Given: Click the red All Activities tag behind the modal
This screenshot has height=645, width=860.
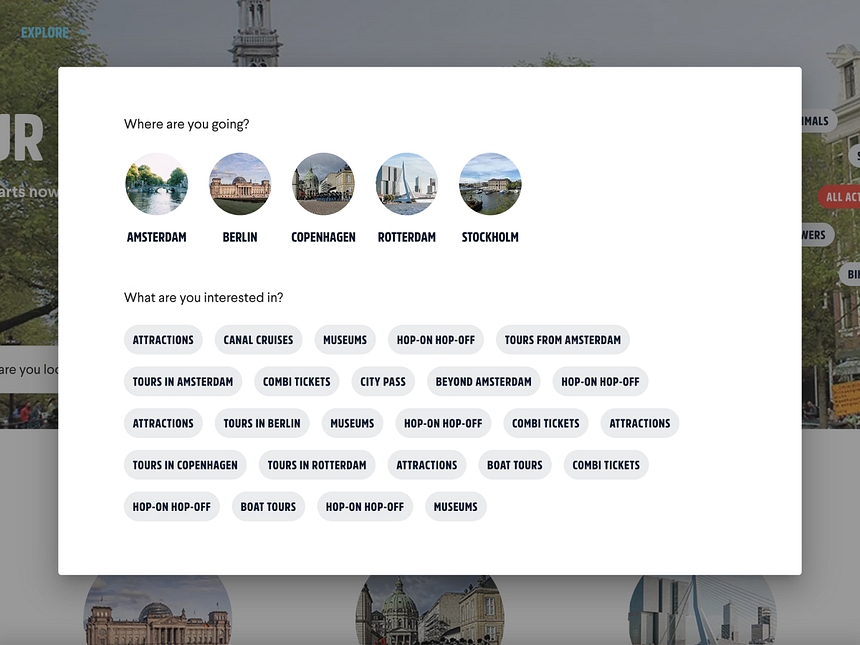Looking at the screenshot, I should (840, 197).
